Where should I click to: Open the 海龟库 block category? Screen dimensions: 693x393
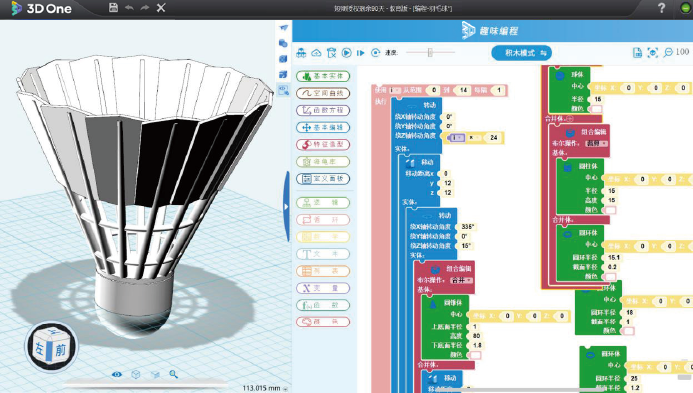323,162
